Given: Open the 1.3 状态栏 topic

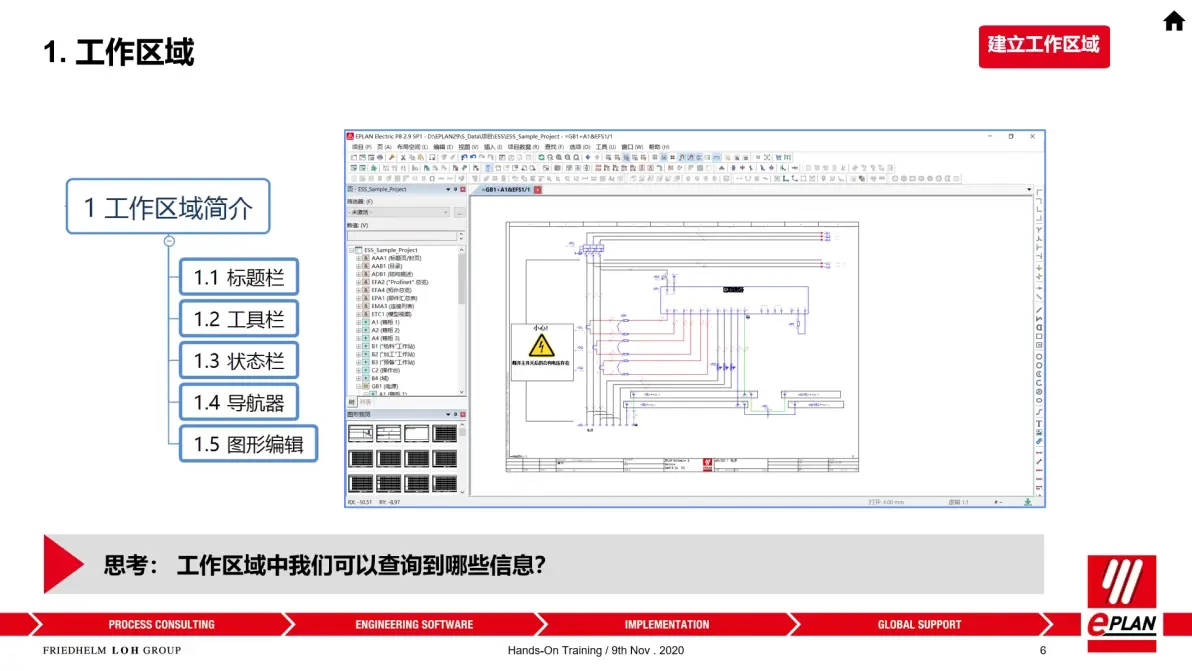Looking at the screenshot, I should coord(239,360).
